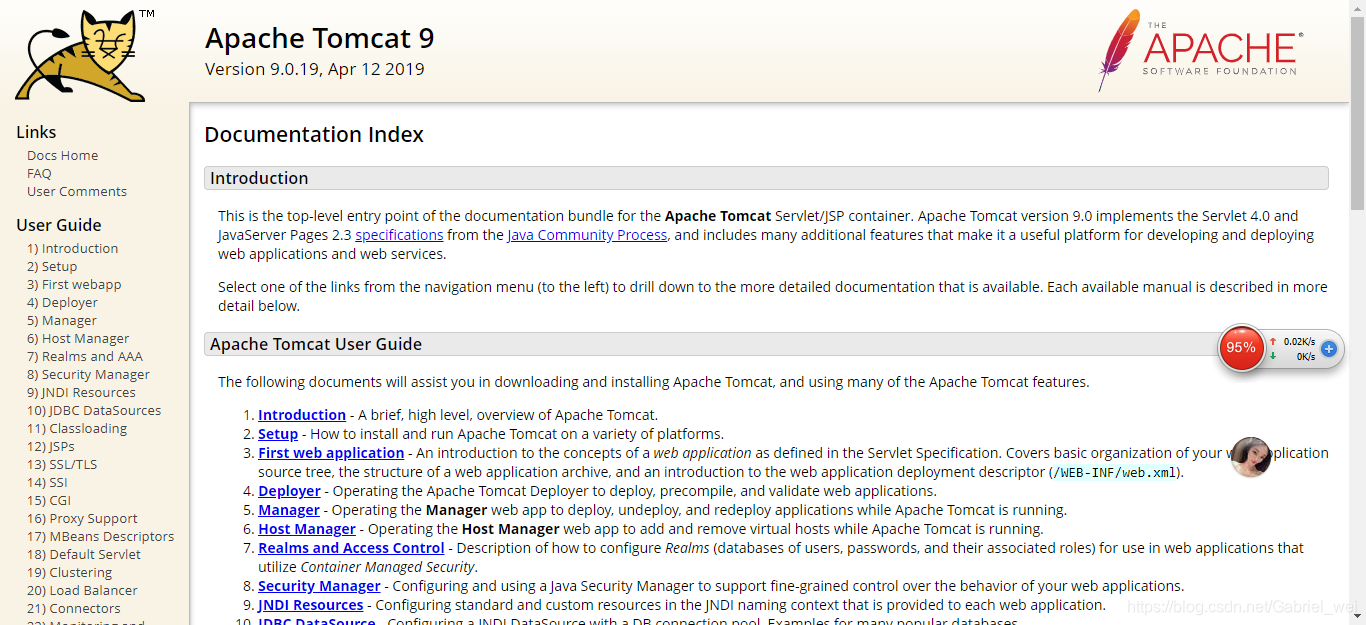Click the Links sidebar heading
Viewport: 1366px width, 625px height.
[36, 132]
